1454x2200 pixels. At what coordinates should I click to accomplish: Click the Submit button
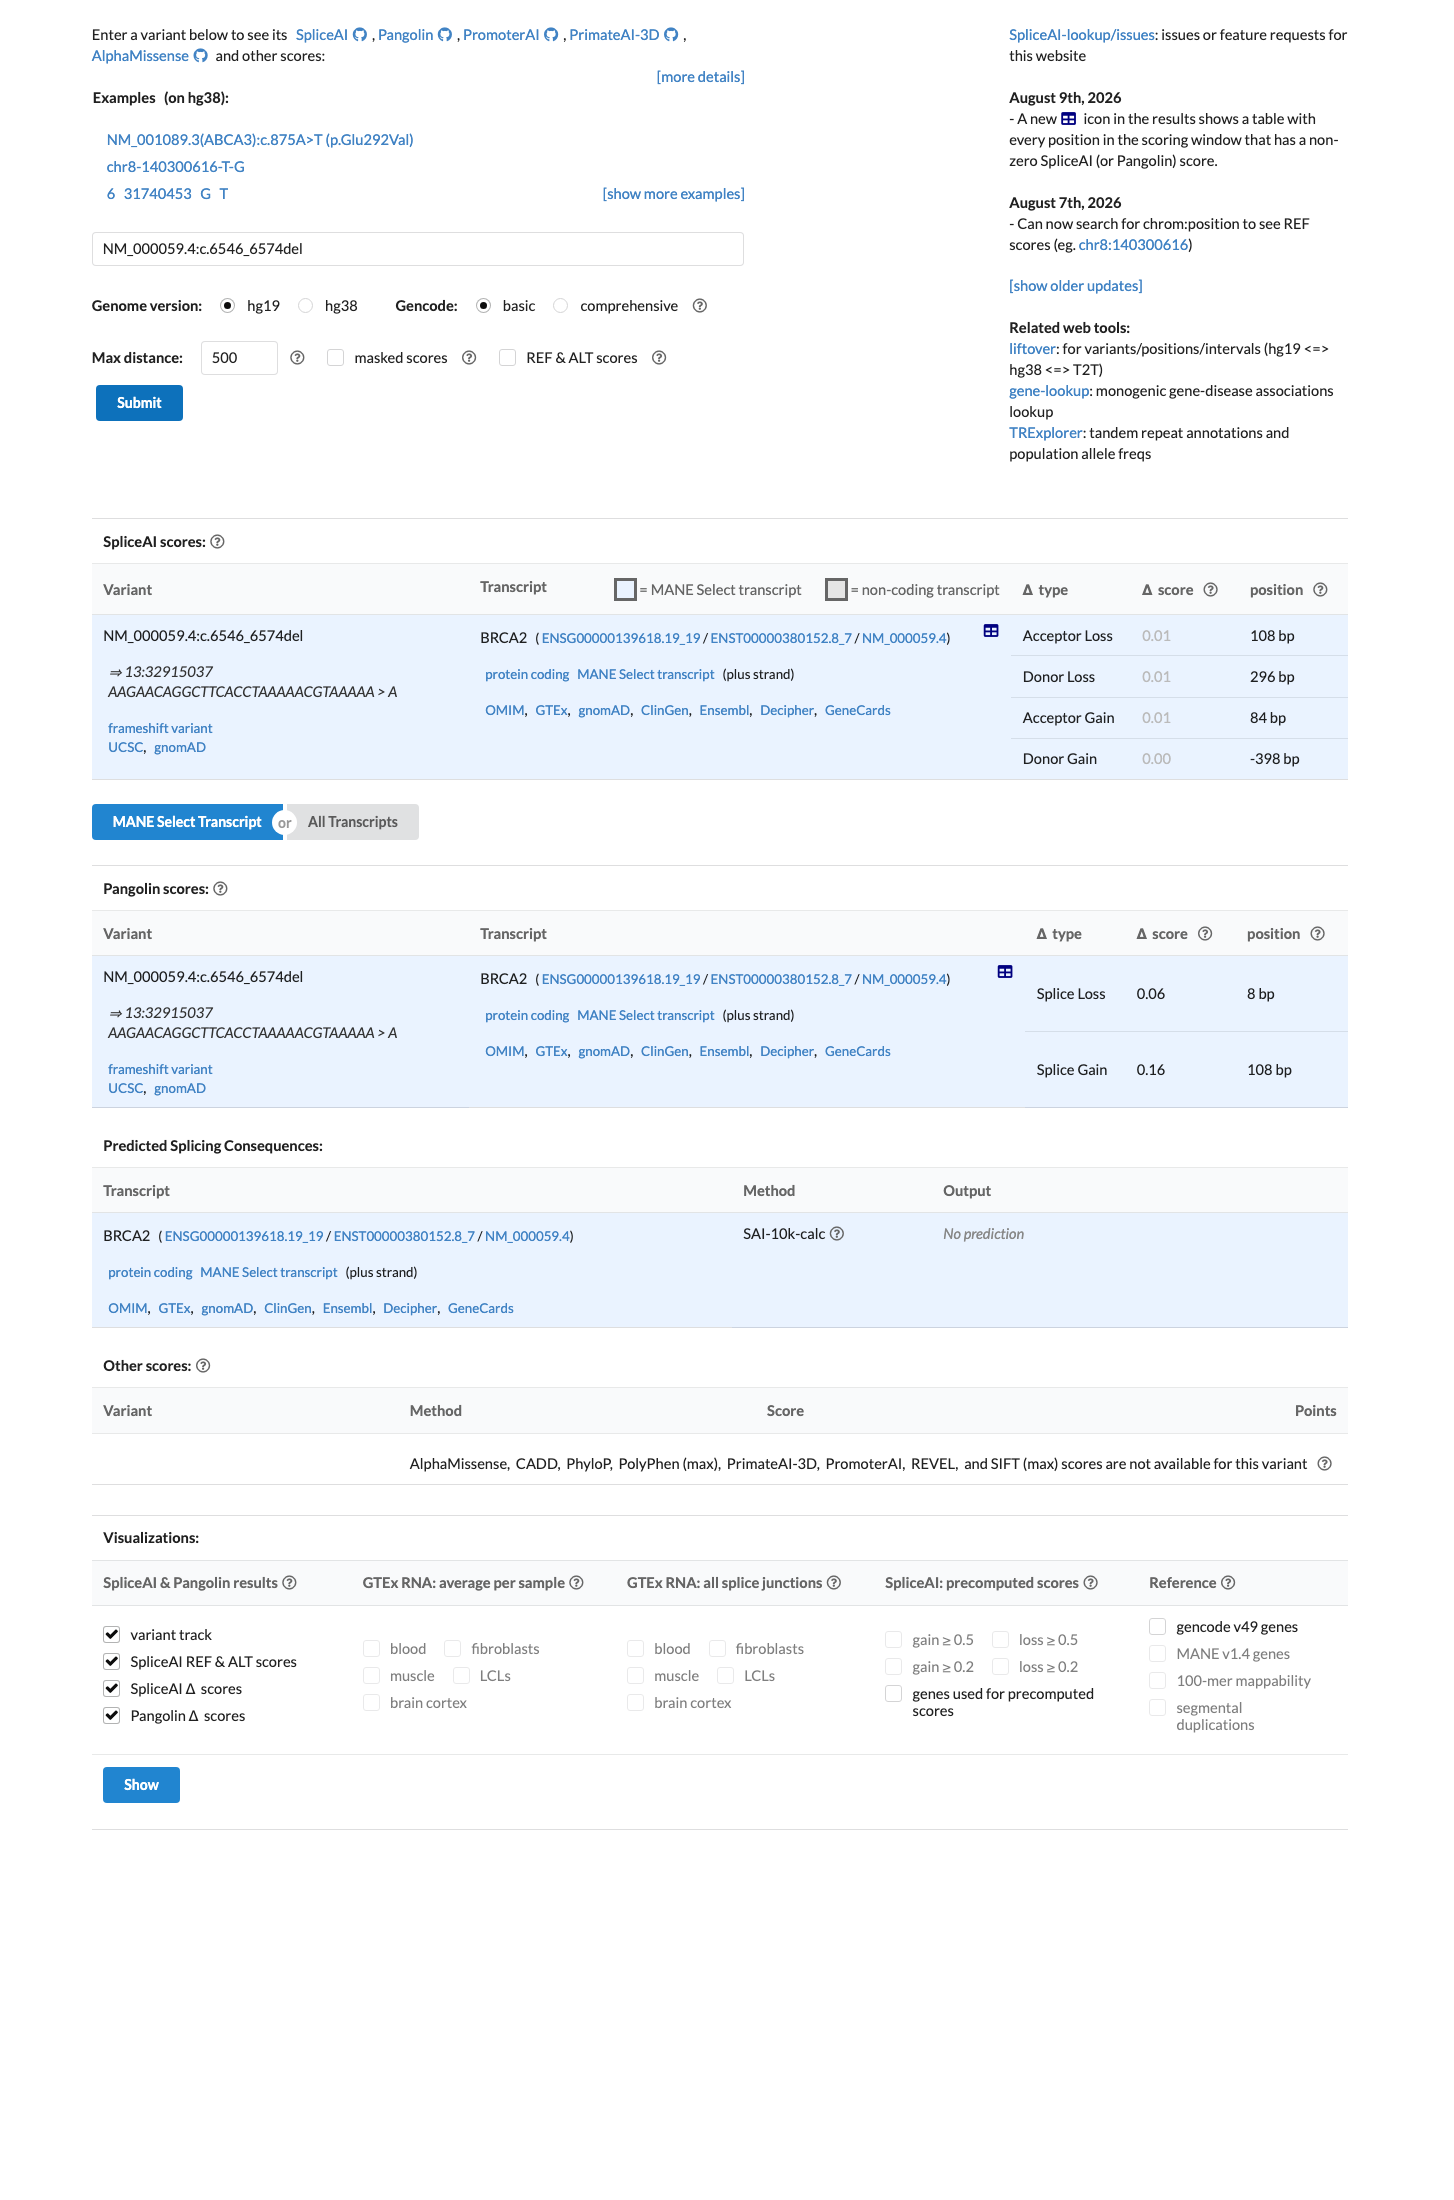(139, 403)
